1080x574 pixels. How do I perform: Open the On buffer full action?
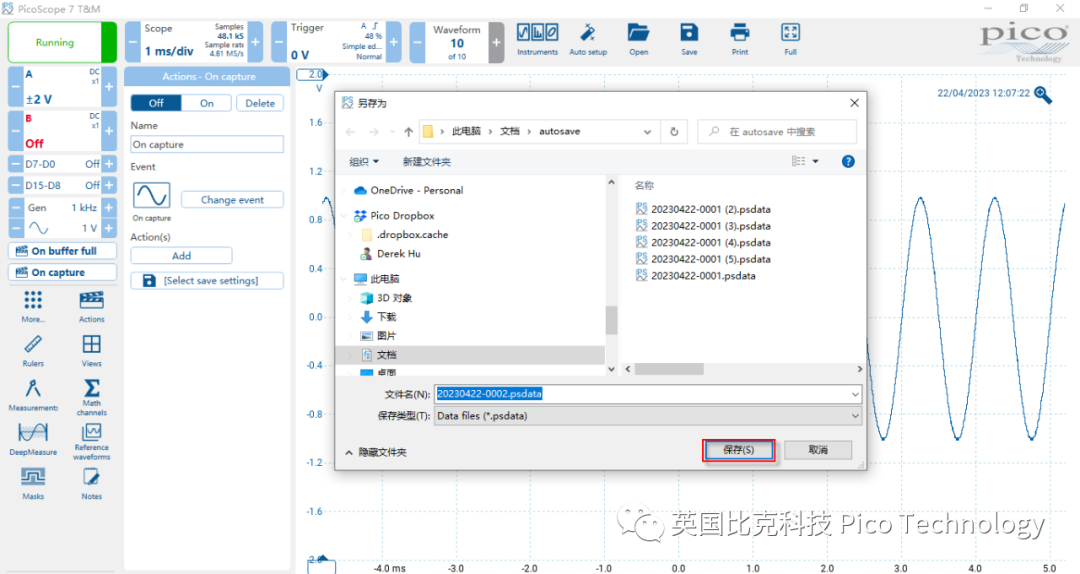(x=63, y=251)
